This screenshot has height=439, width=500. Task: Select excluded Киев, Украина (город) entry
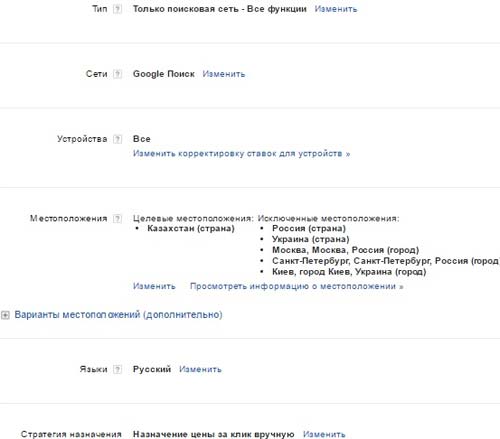coord(349,272)
